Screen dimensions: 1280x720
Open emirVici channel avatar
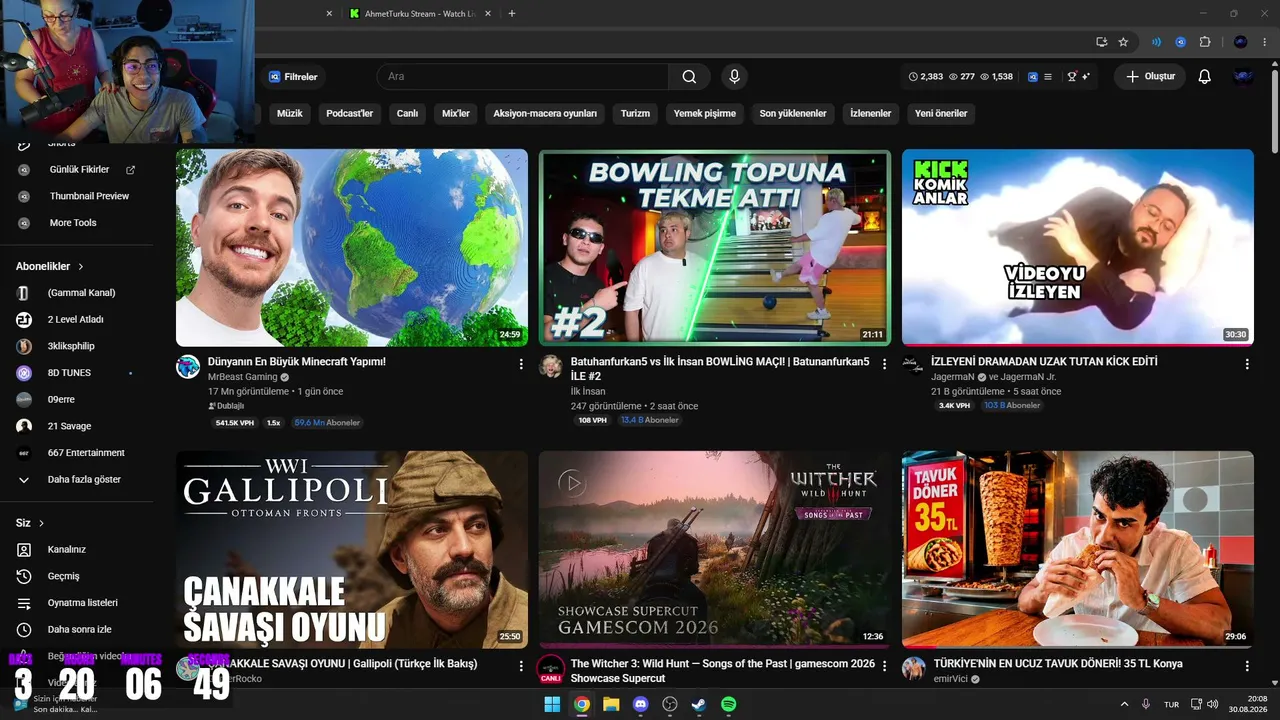click(914, 668)
